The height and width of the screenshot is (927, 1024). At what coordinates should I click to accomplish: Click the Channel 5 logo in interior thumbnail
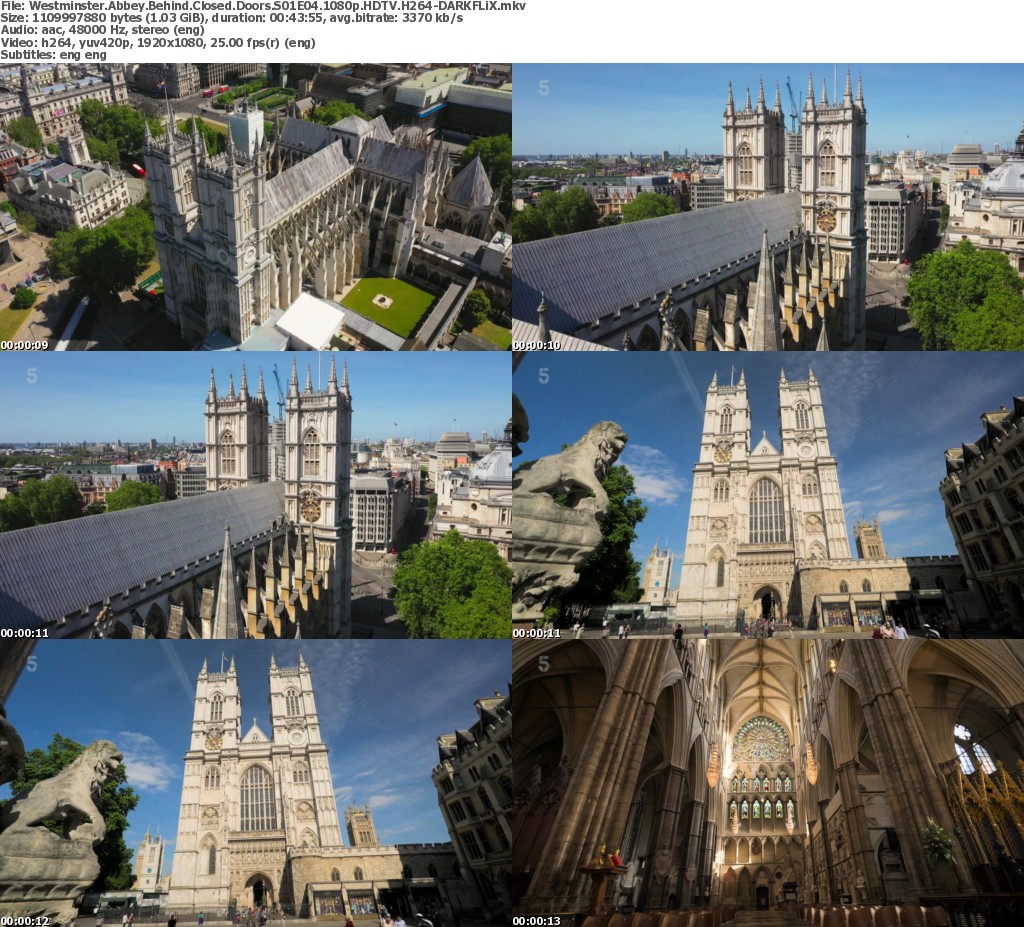point(544,664)
